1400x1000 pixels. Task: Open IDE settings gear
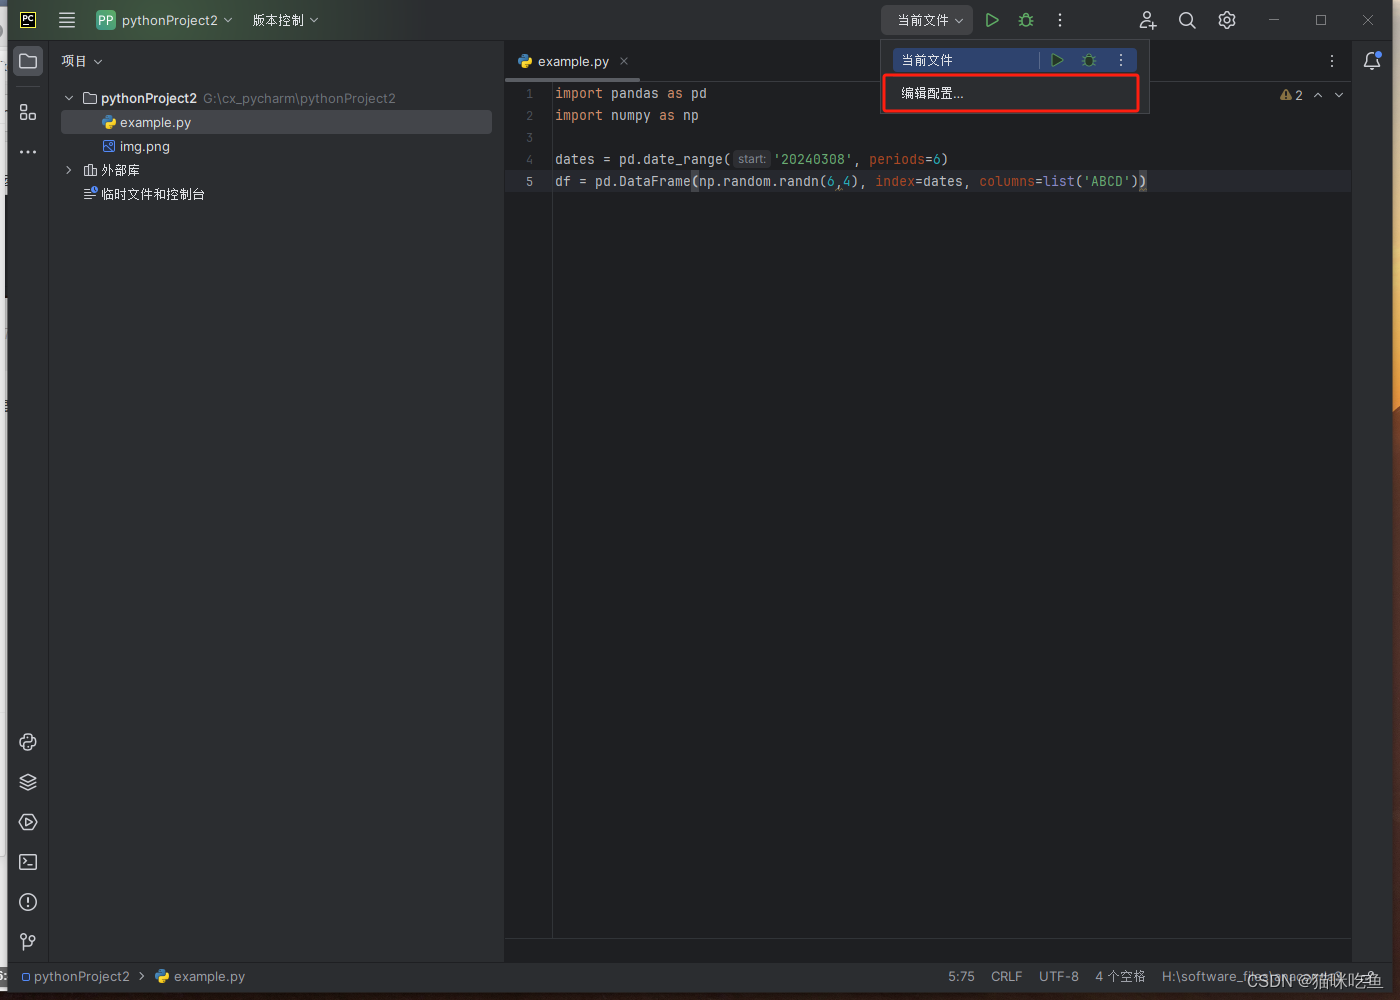click(x=1227, y=20)
